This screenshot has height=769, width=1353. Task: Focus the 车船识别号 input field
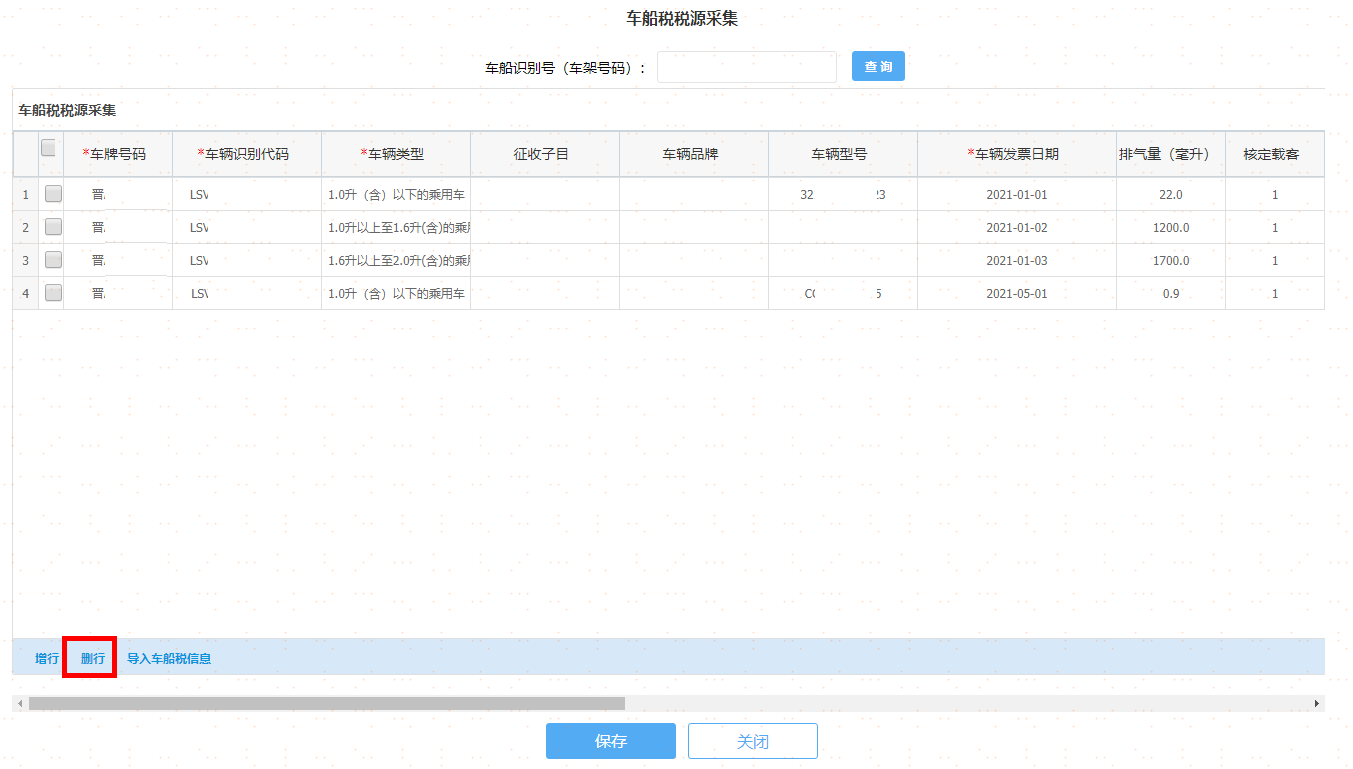pos(747,67)
